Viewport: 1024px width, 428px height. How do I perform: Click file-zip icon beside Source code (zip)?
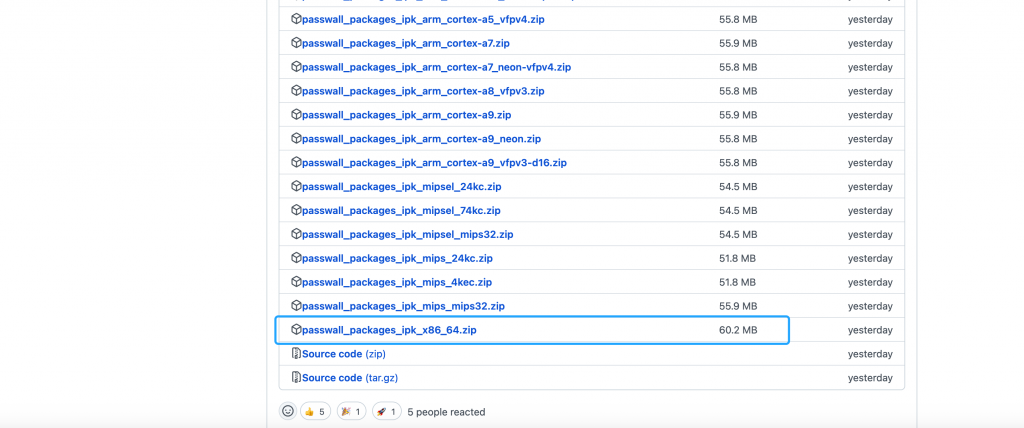coord(296,354)
